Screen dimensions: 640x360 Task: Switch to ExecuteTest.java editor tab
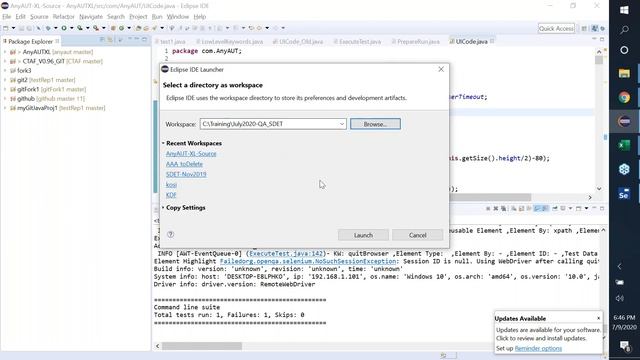[360, 42]
